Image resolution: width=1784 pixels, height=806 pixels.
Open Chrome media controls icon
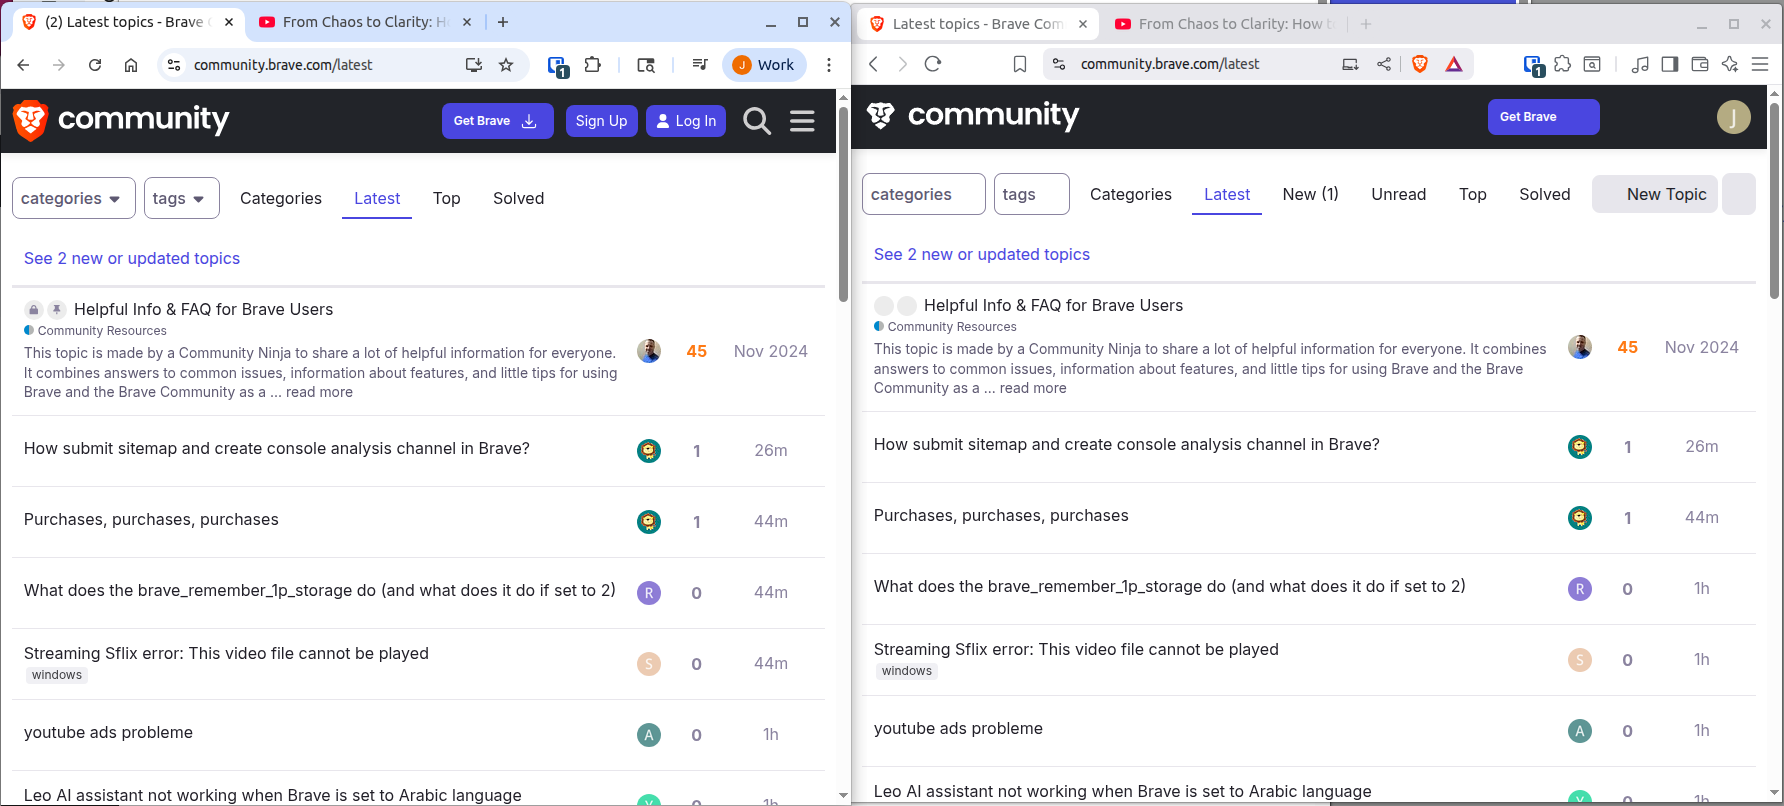pos(700,65)
